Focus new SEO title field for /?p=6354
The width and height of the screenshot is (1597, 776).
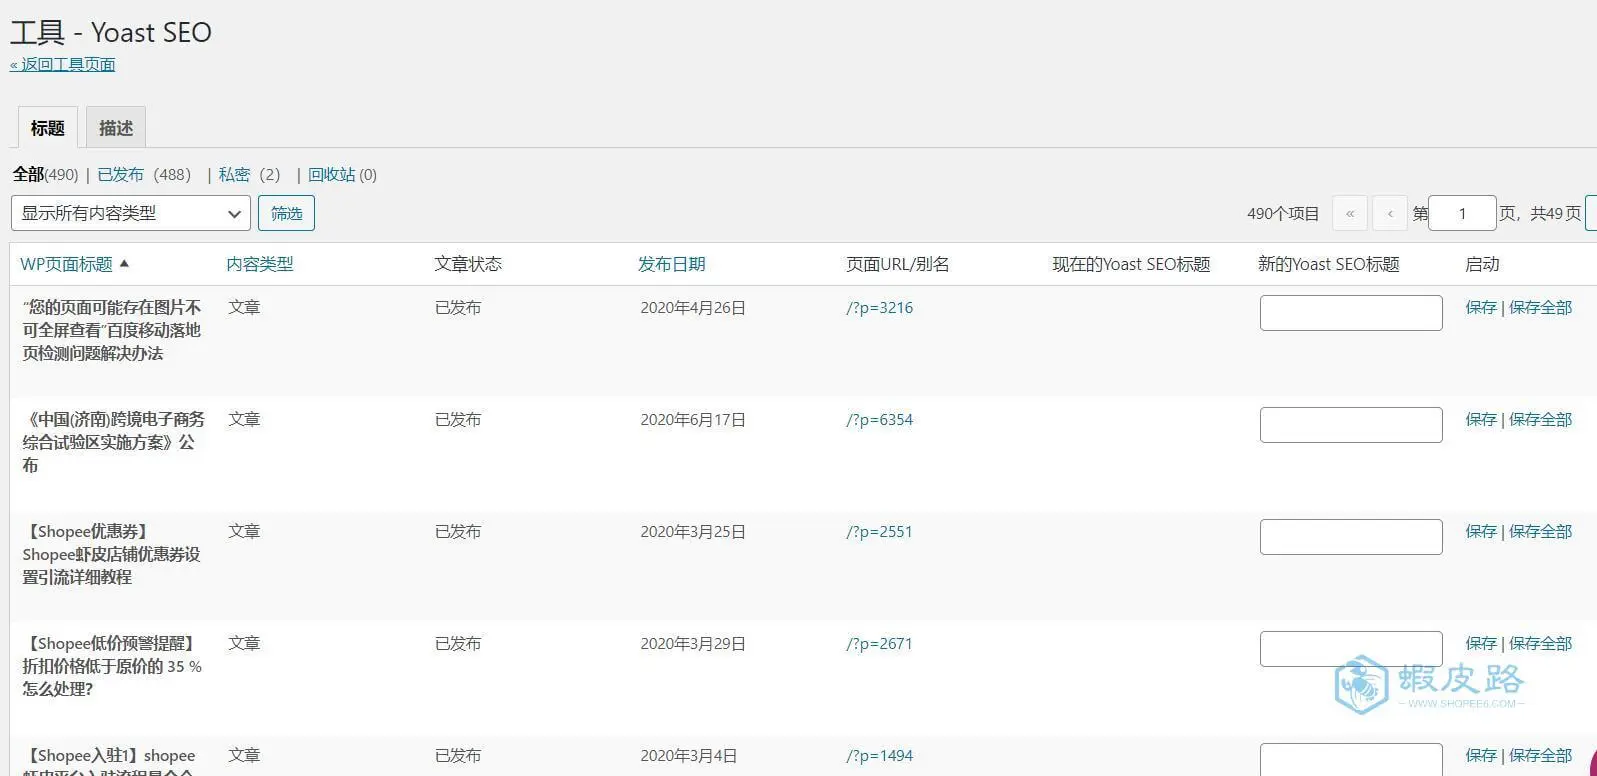1351,425
